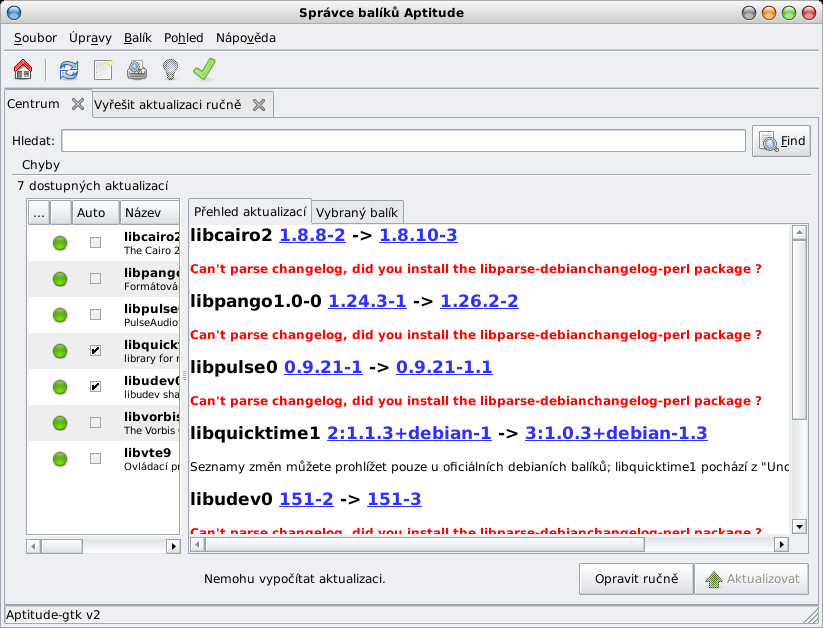Open libquicktime1 version 2:1.1.3+debian-1 link

click(x=409, y=433)
